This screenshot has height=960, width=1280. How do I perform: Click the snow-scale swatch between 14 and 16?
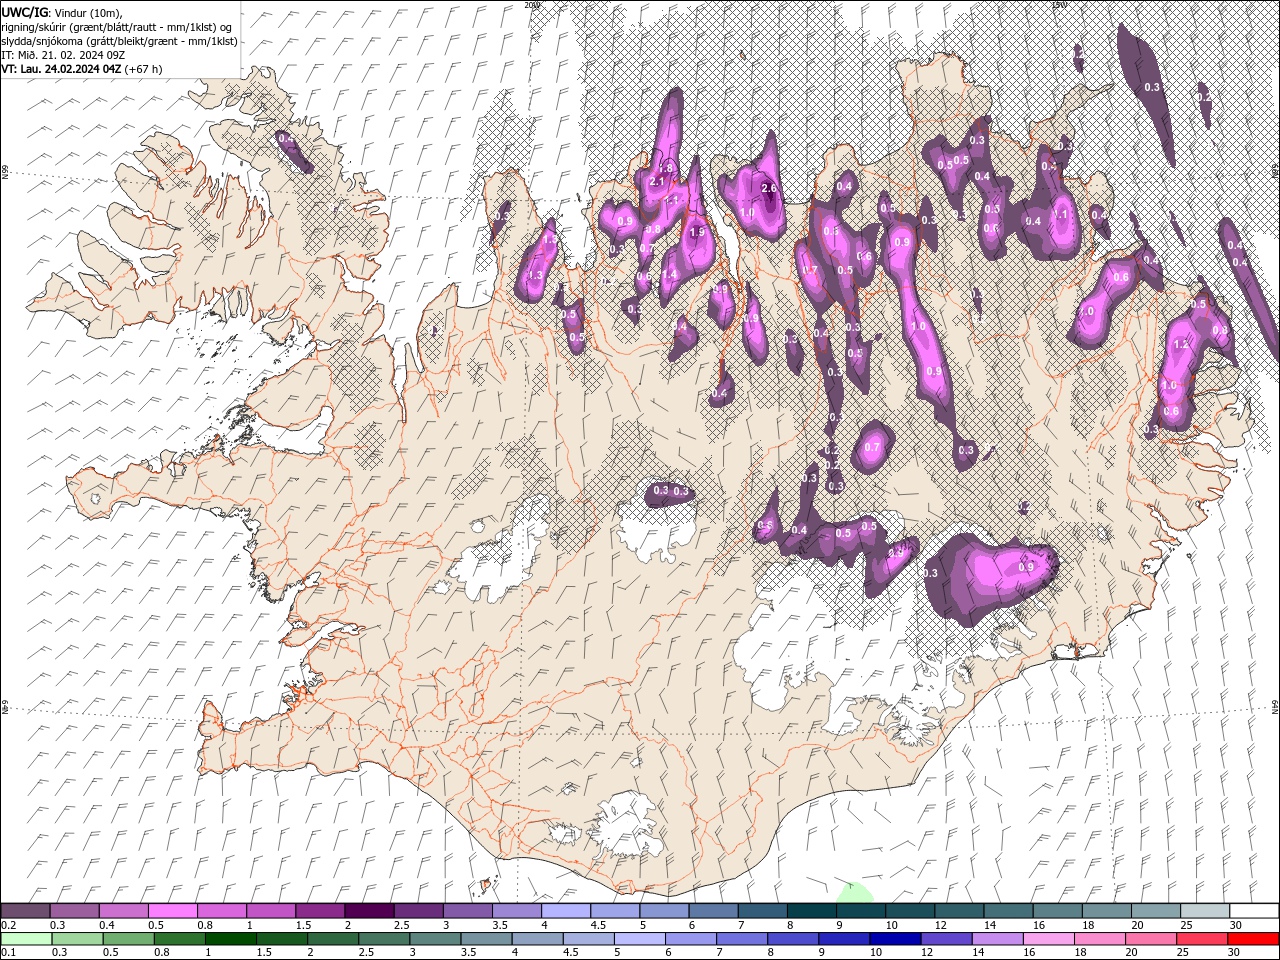pos(1009,911)
